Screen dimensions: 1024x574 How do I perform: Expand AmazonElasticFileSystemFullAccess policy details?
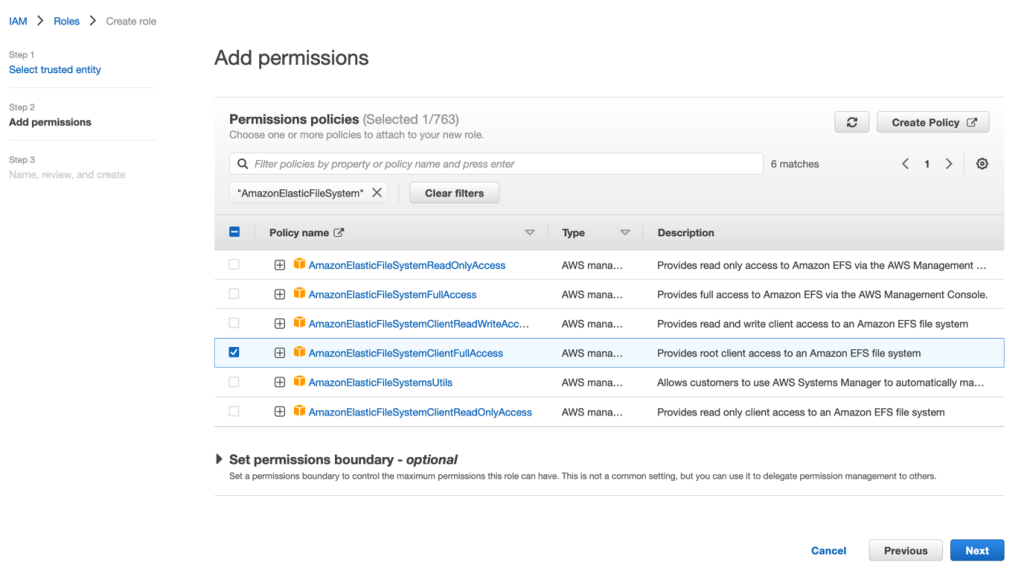coord(280,295)
